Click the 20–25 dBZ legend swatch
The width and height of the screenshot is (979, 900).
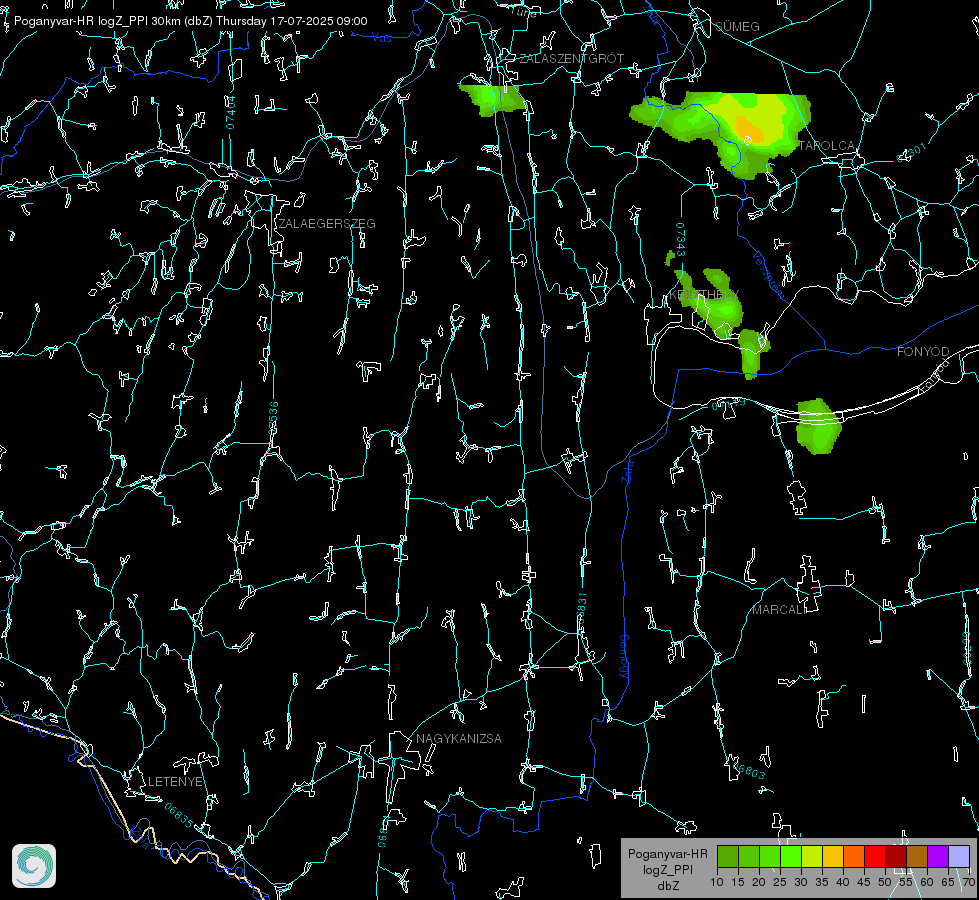point(770,856)
